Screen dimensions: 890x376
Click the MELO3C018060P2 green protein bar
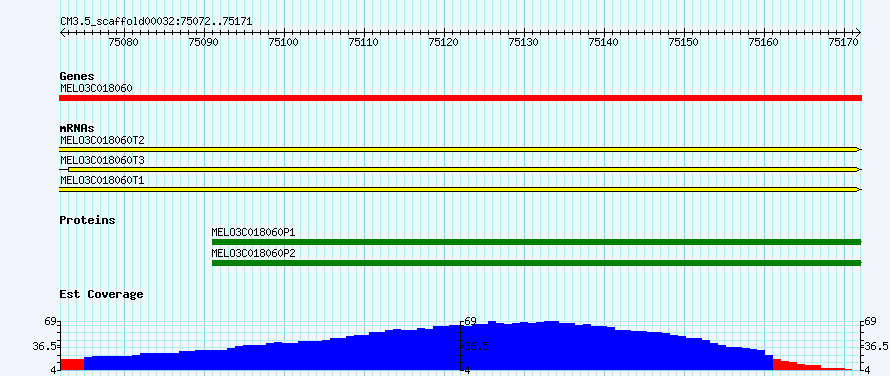click(x=536, y=263)
